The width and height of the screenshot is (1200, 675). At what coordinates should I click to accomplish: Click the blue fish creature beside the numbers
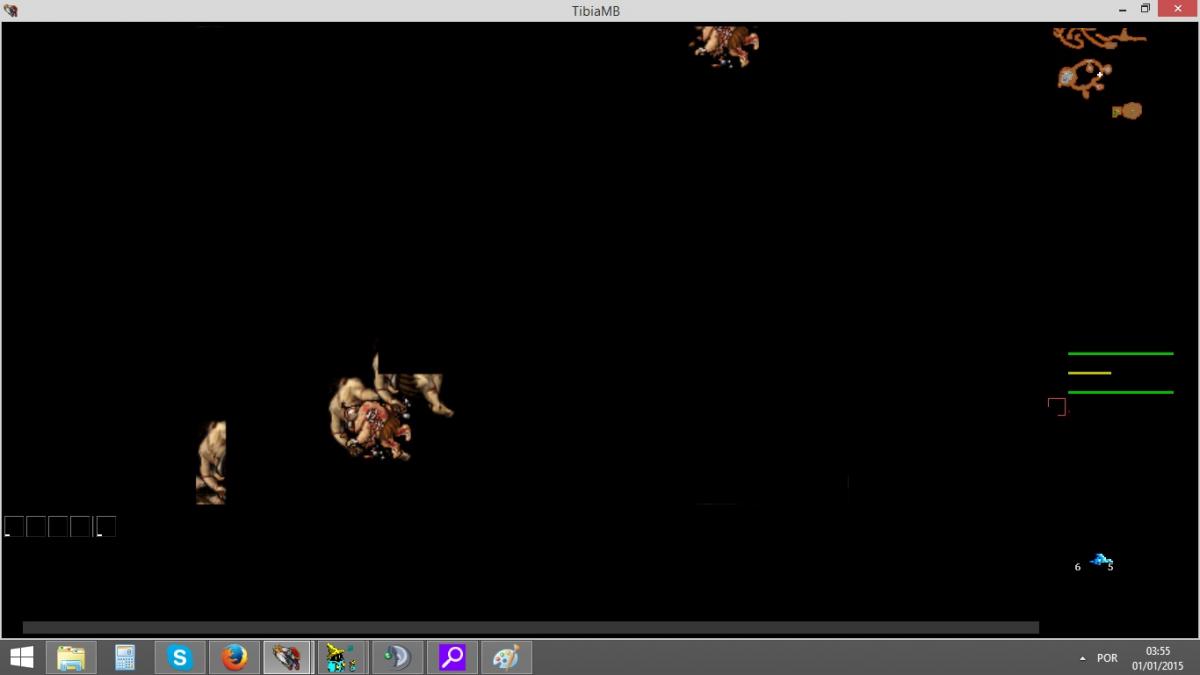click(x=1098, y=560)
